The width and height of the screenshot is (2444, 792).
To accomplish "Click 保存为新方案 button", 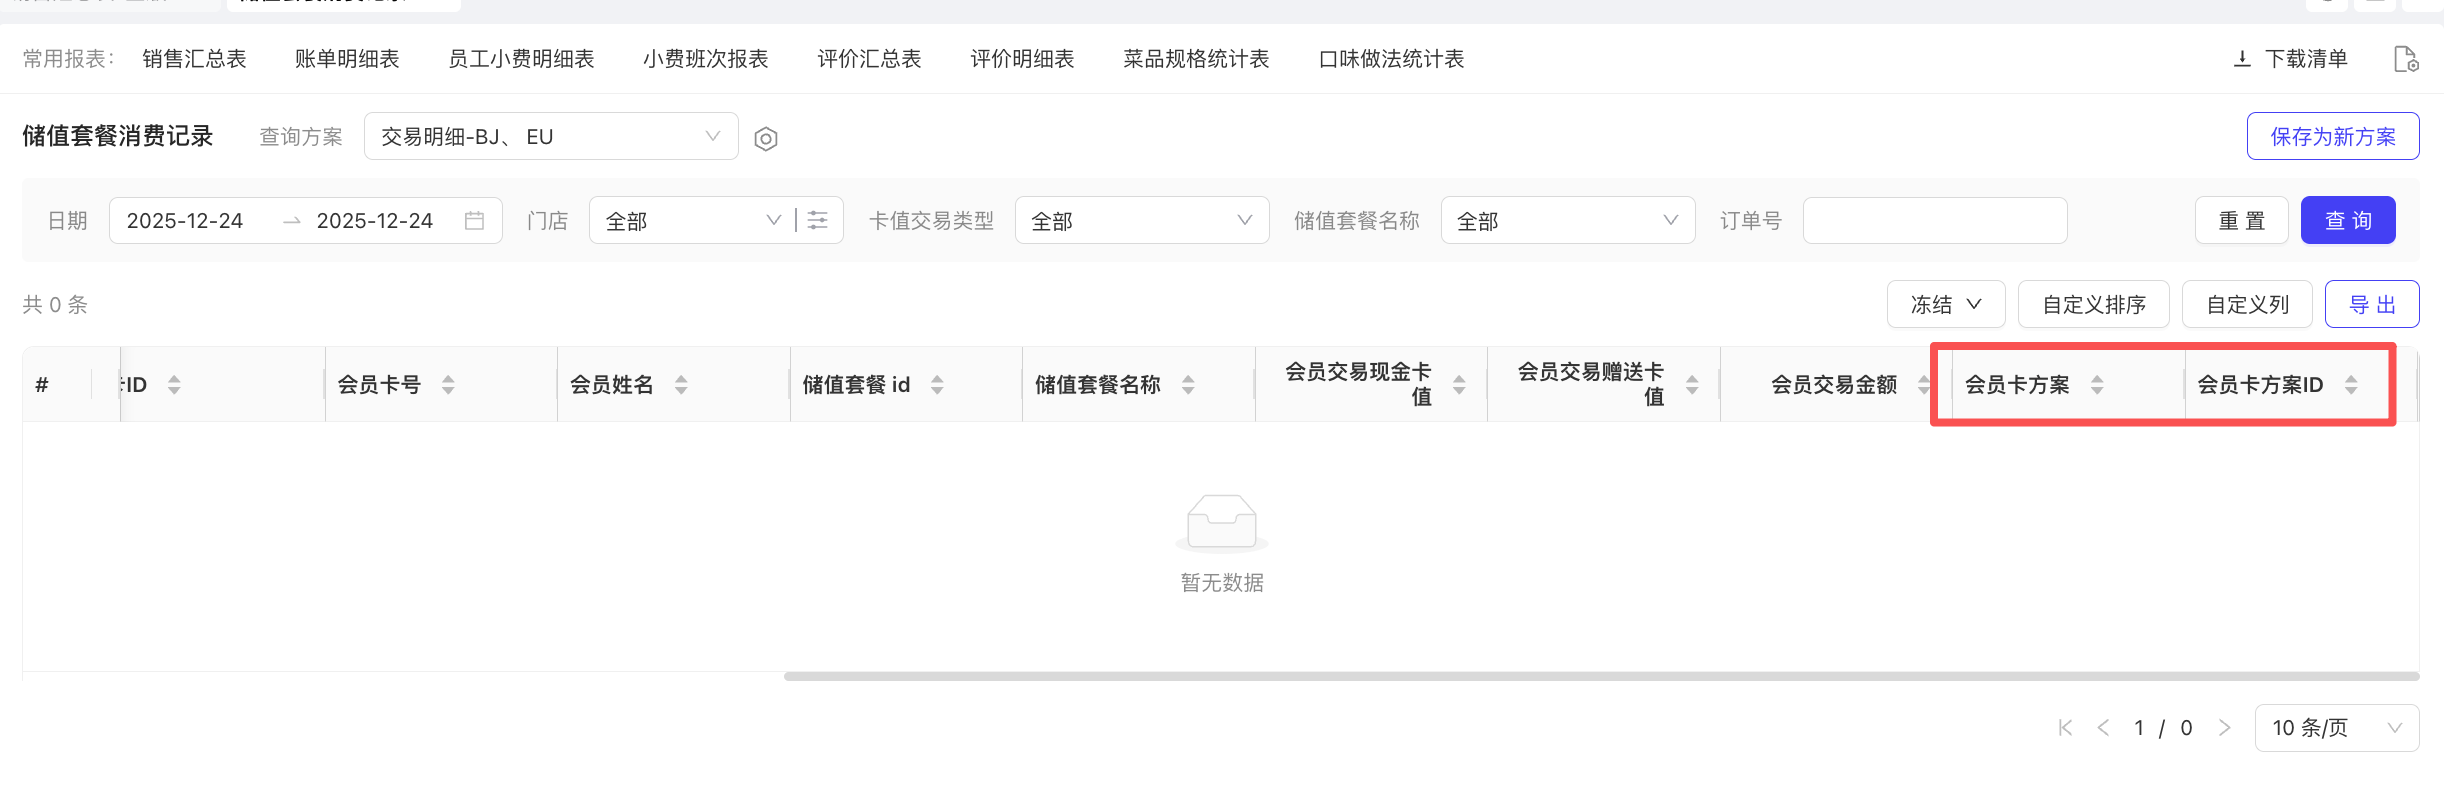I will point(2332,137).
